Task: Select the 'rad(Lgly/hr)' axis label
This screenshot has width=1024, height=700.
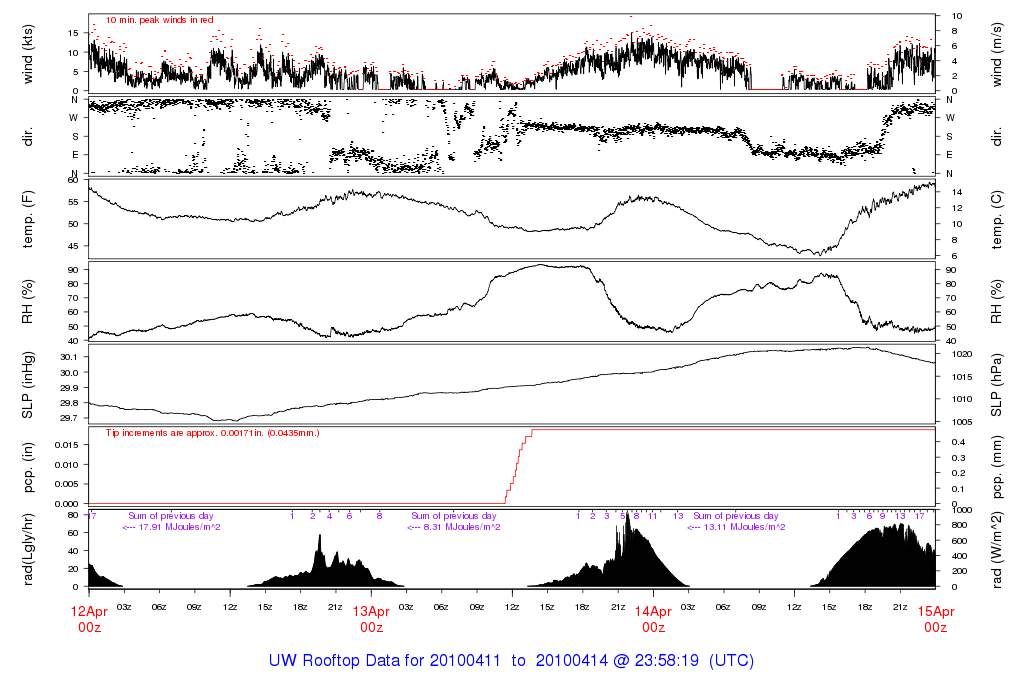Action: point(27,549)
